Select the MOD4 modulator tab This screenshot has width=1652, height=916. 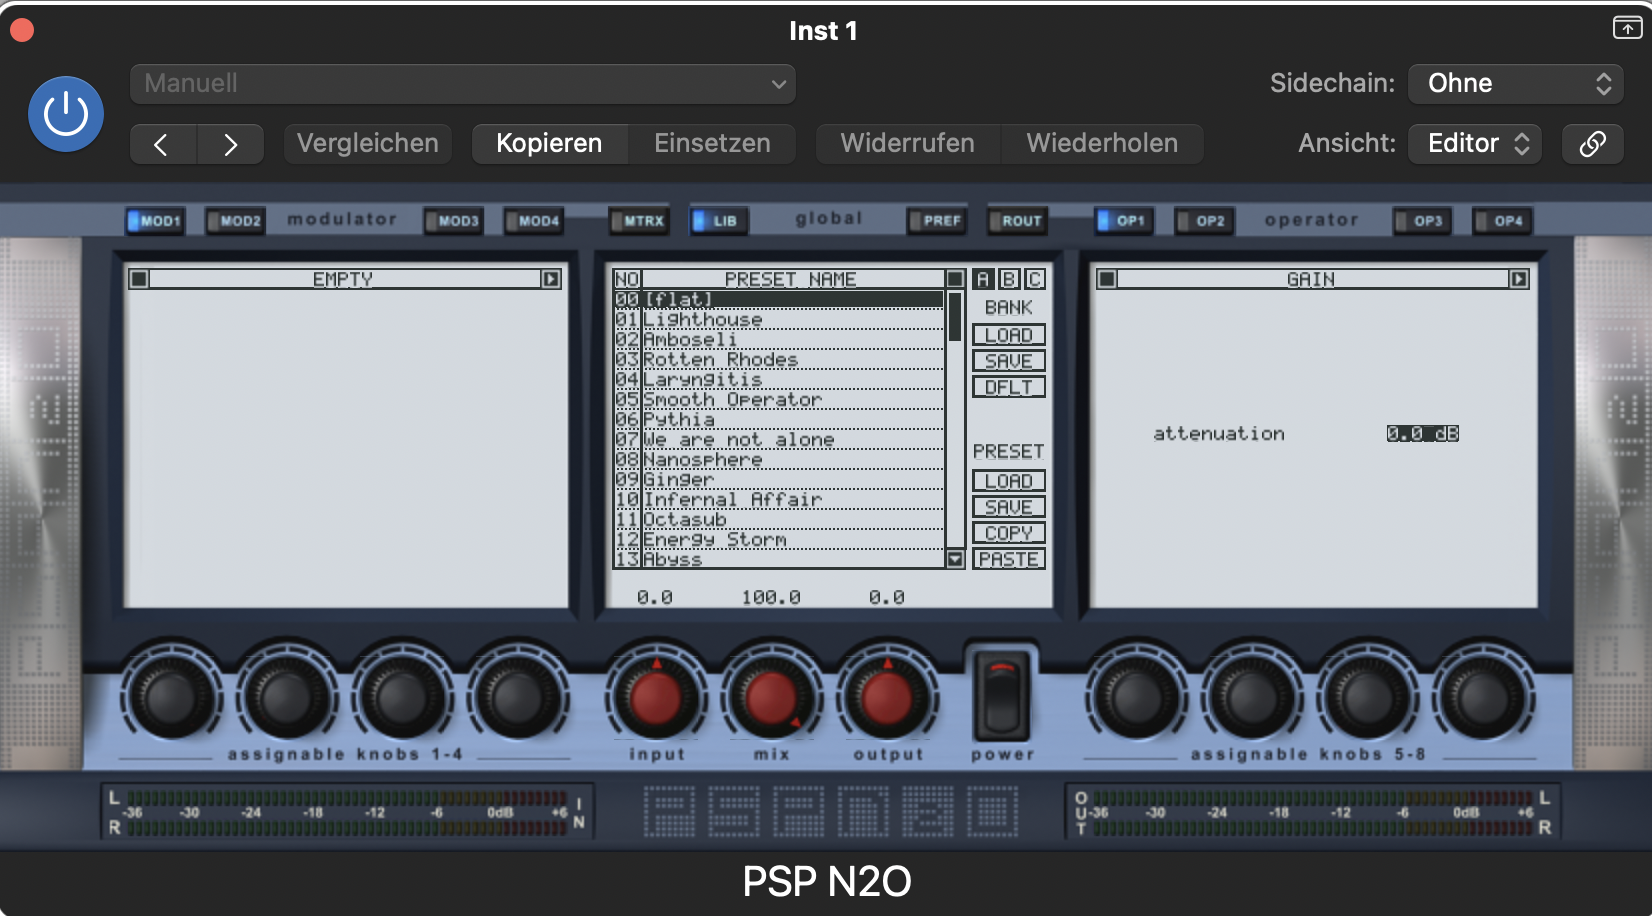pyautogui.click(x=533, y=220)
